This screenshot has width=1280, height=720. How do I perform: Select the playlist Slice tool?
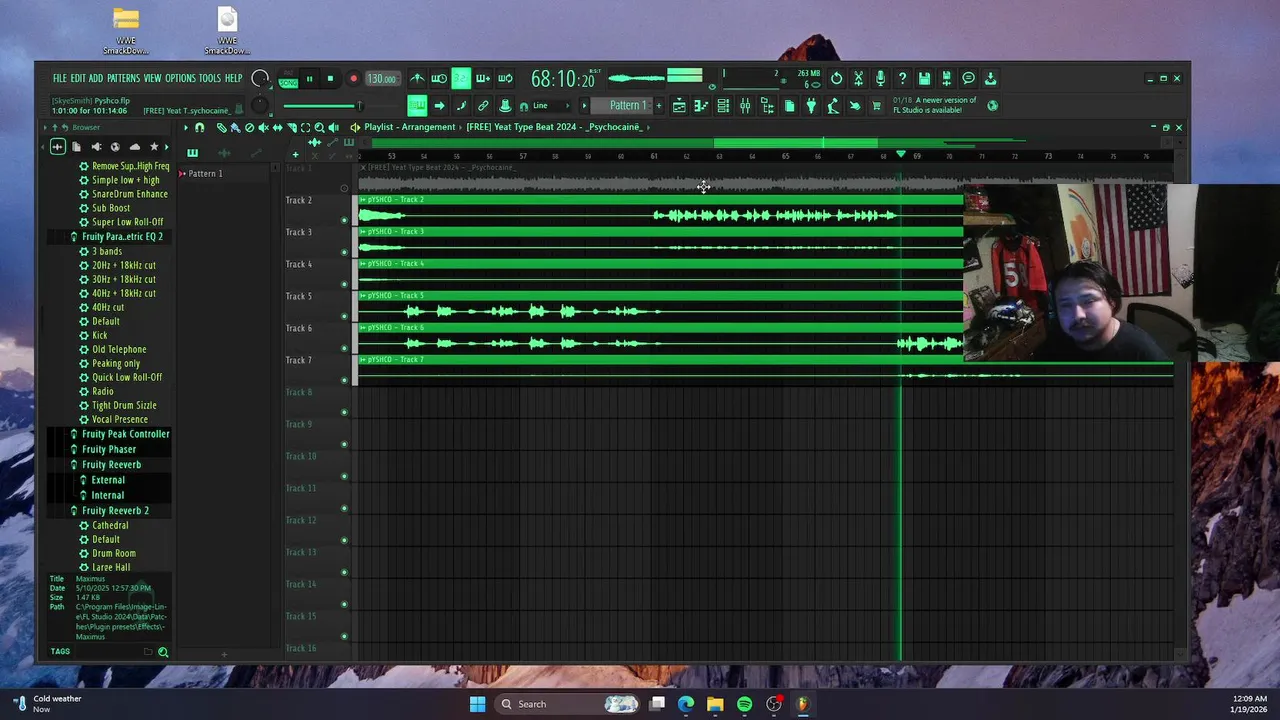tap(292, 128)
